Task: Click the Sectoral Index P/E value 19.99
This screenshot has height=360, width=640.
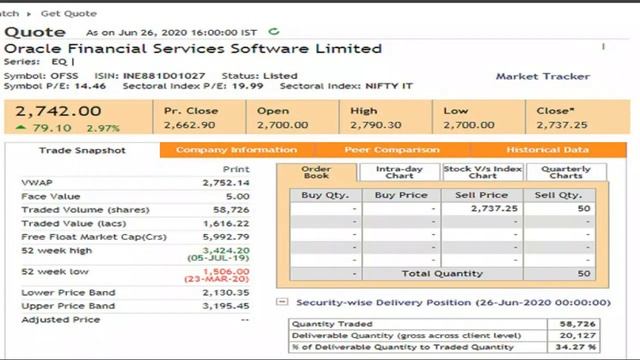Action: (248, 86)
